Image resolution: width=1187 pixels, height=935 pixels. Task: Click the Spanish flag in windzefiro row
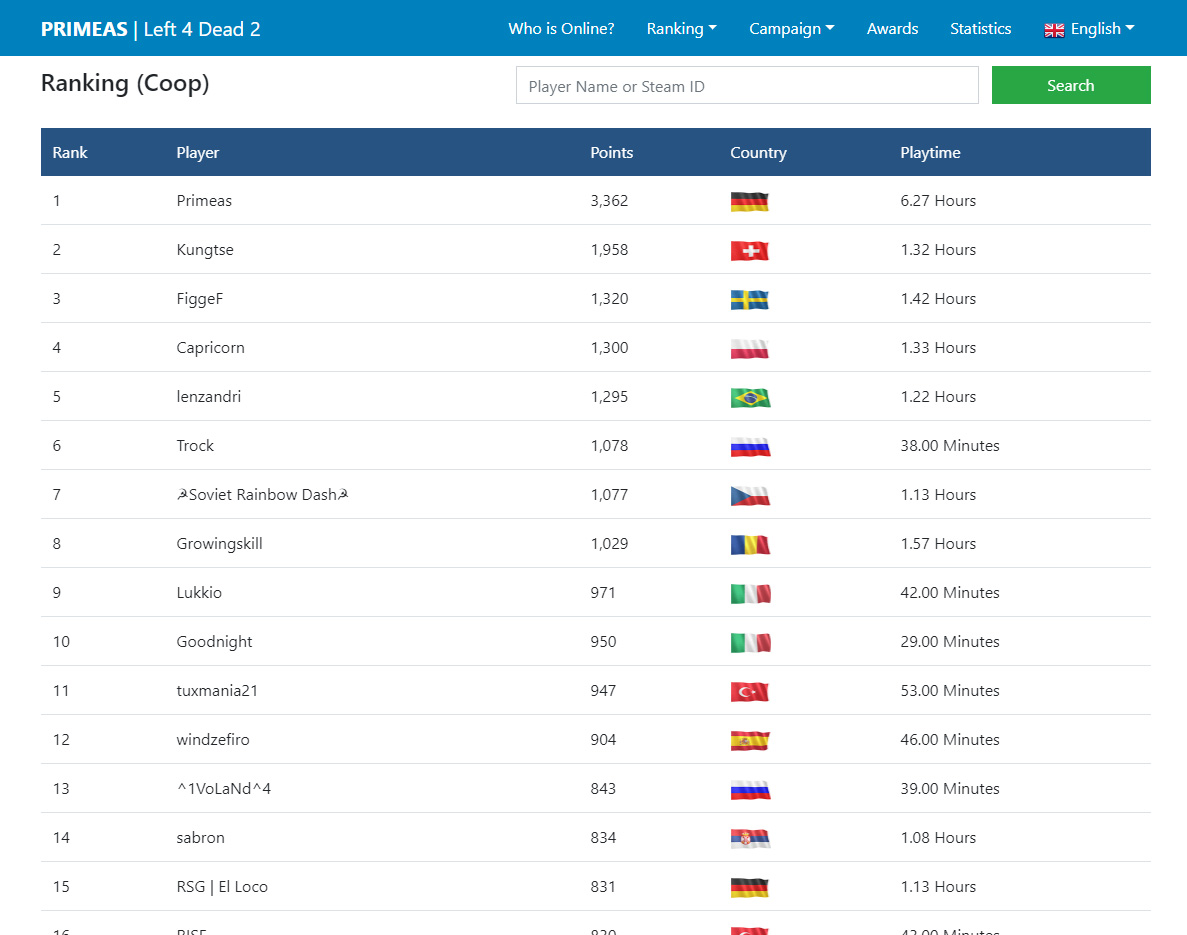point(749,740)
